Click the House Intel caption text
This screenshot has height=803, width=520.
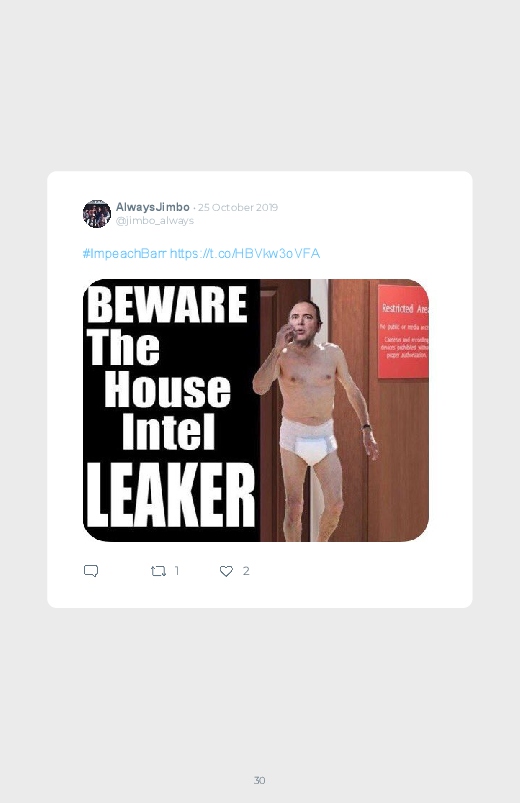168,410
